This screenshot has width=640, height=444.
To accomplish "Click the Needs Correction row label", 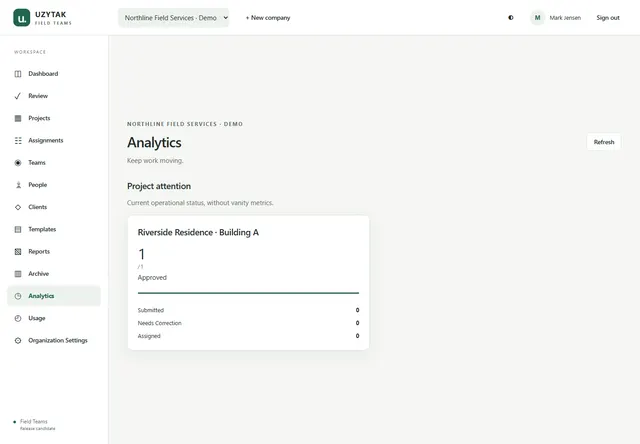I will point(160,323).
